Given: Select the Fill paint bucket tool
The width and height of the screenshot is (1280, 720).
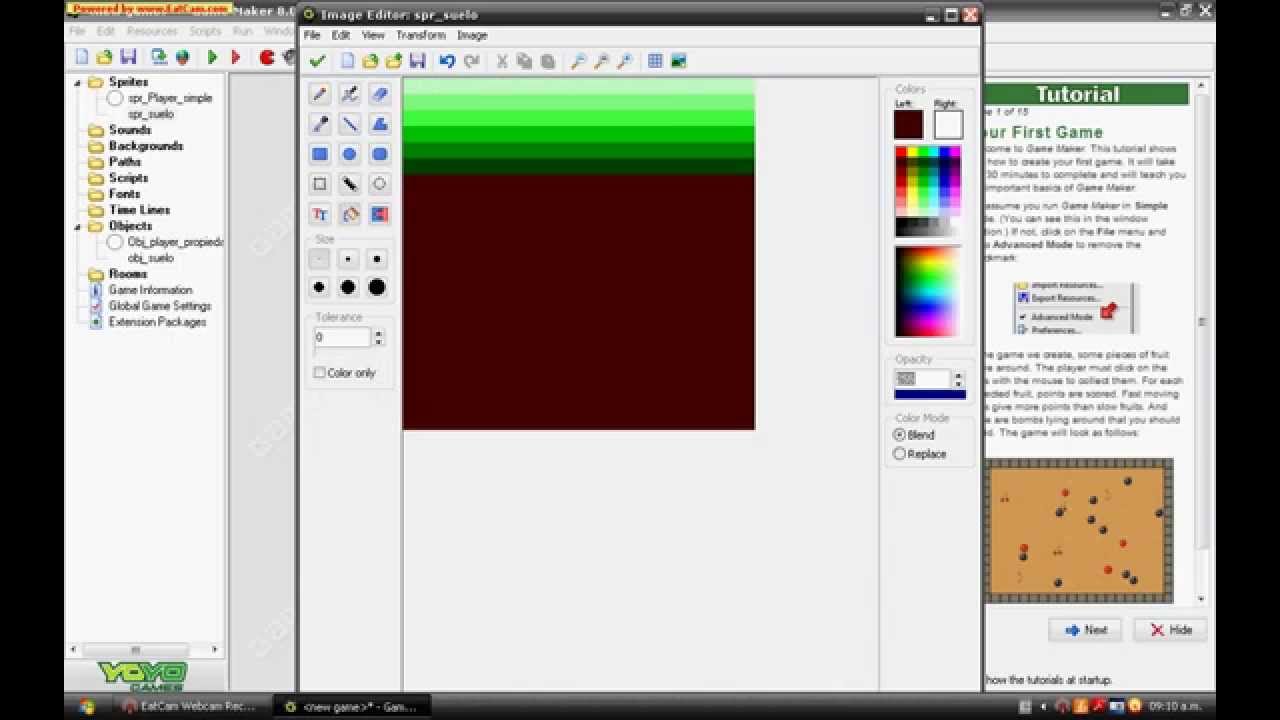Looking at the screenshot, I should pyautogui.click(x=350, y=214).
